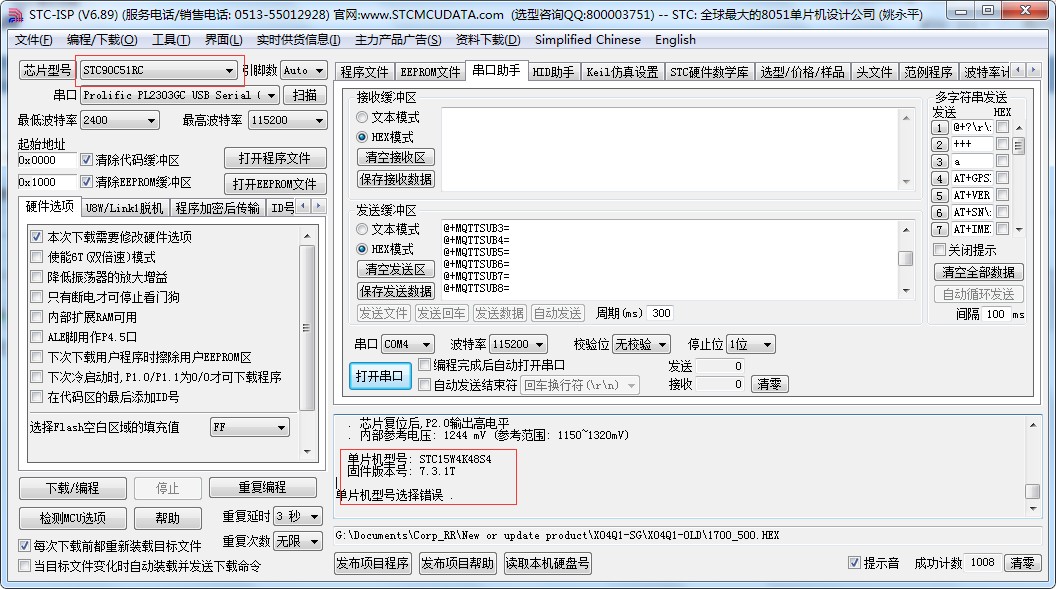The height and width of the screenshot is (589, 1056).
Task: Toggle 每次下载前都重新装载目标文件 checkbox
Action: click(x=24, y=546)
